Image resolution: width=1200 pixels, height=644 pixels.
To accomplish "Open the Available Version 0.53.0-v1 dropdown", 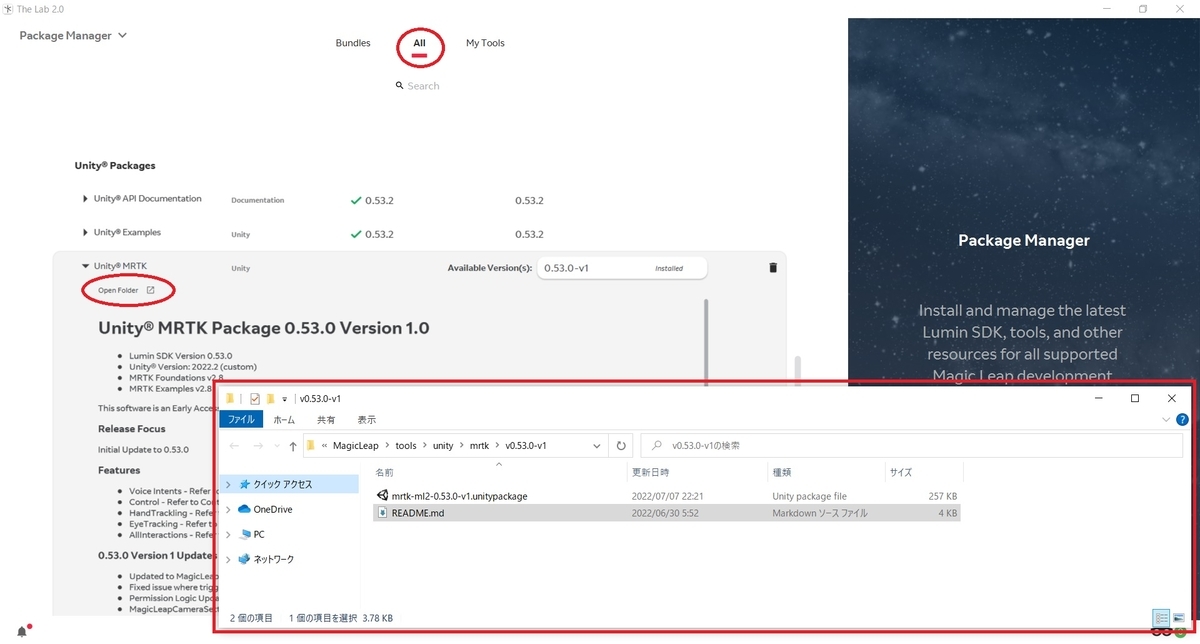I will click(622, 268).
